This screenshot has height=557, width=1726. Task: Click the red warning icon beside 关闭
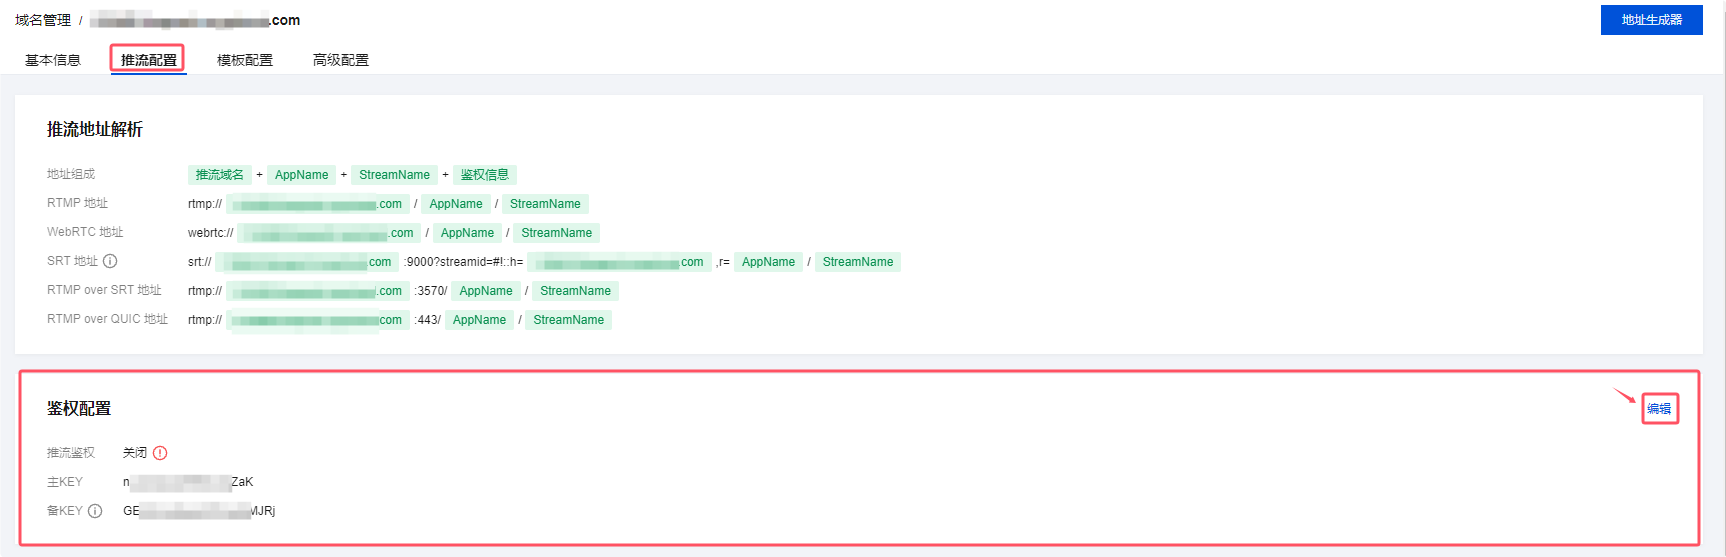point(160,453)
